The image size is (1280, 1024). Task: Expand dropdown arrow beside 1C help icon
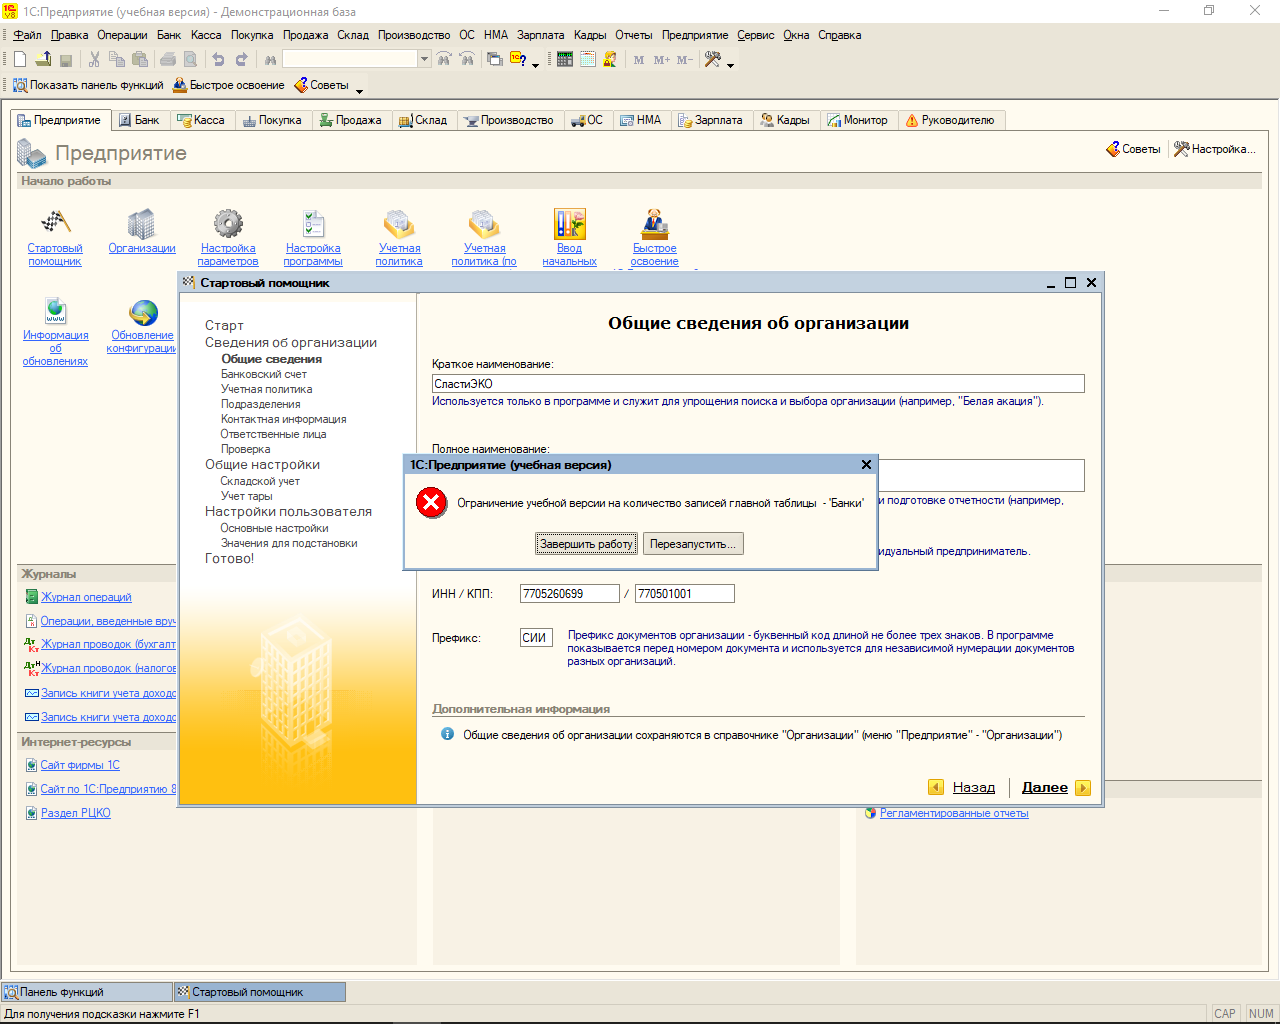(x=535, y=64)
